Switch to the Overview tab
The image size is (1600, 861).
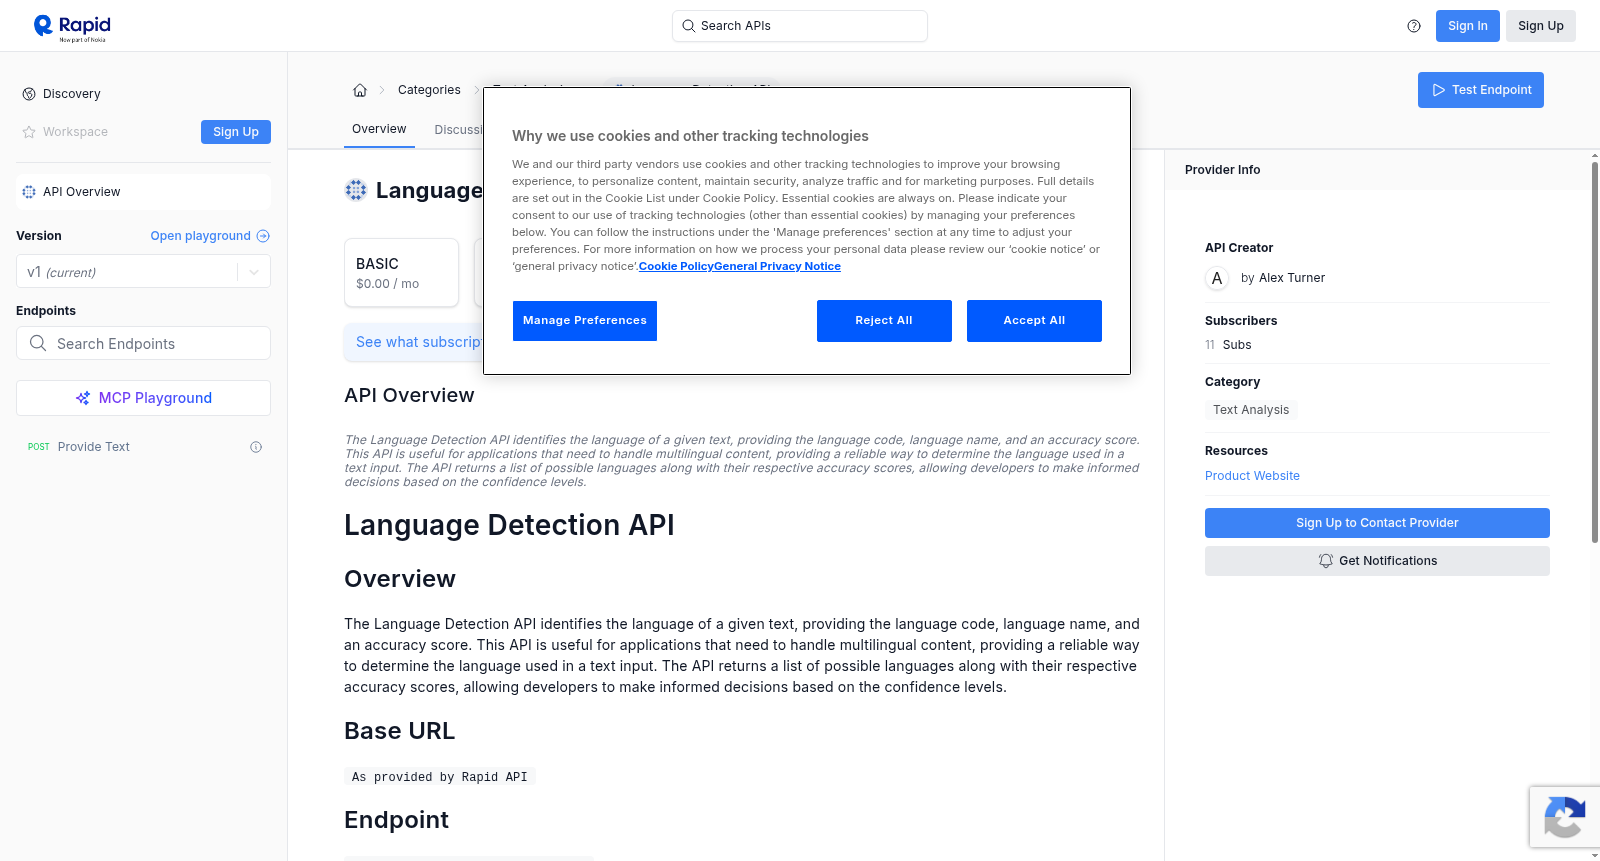379,129
